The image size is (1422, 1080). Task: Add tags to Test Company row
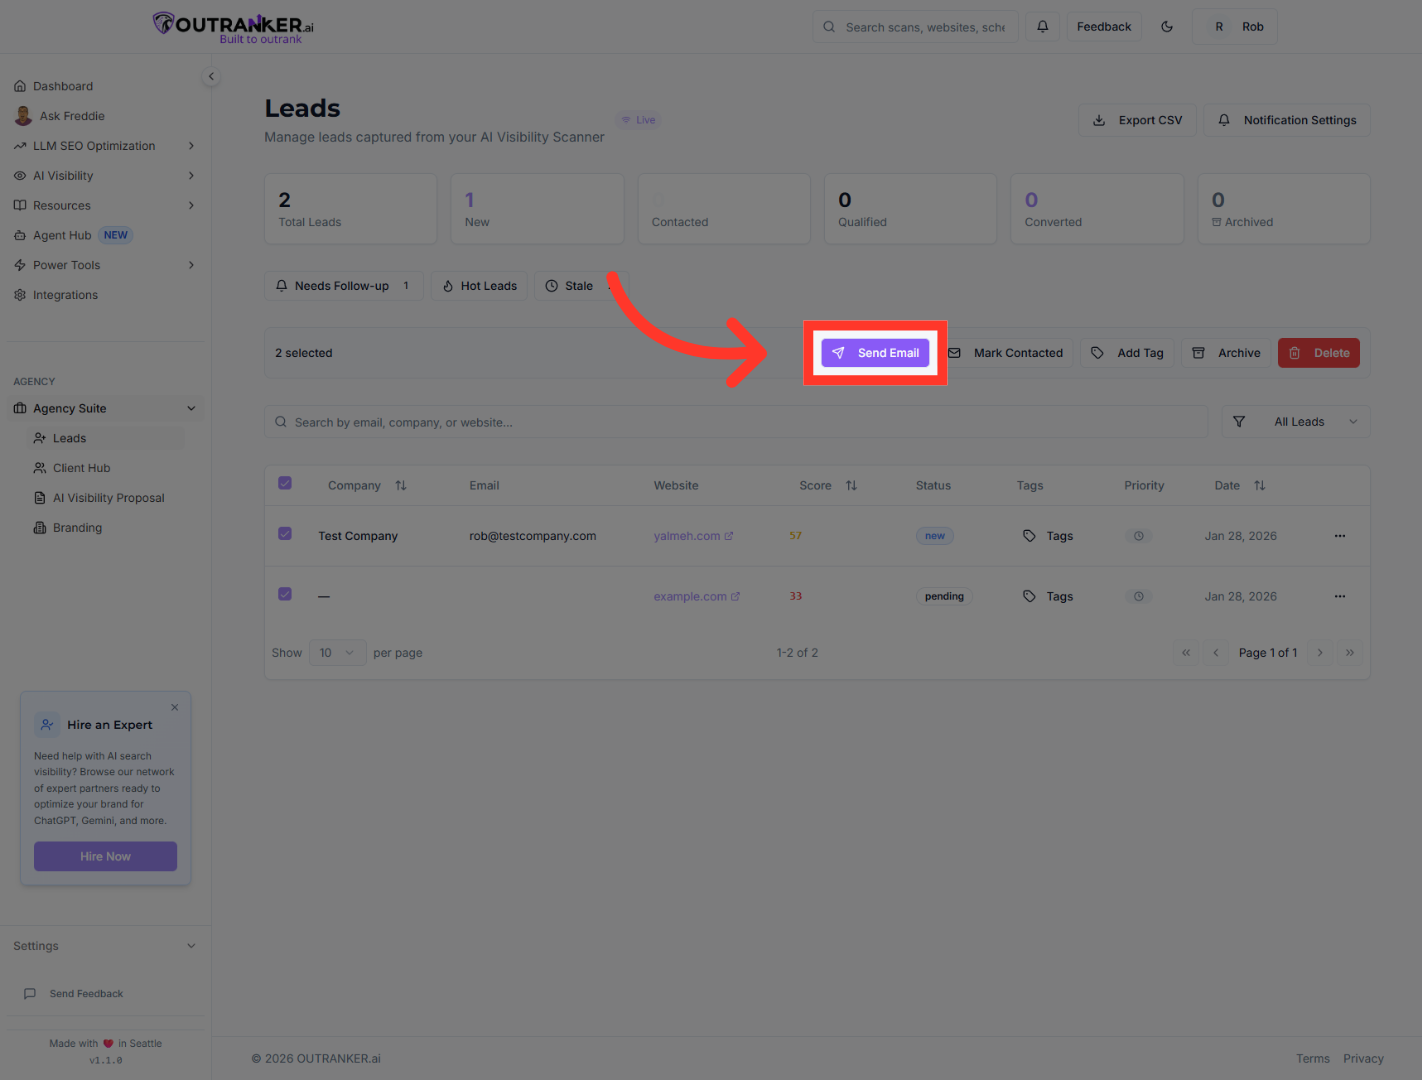pos(1048,536)
